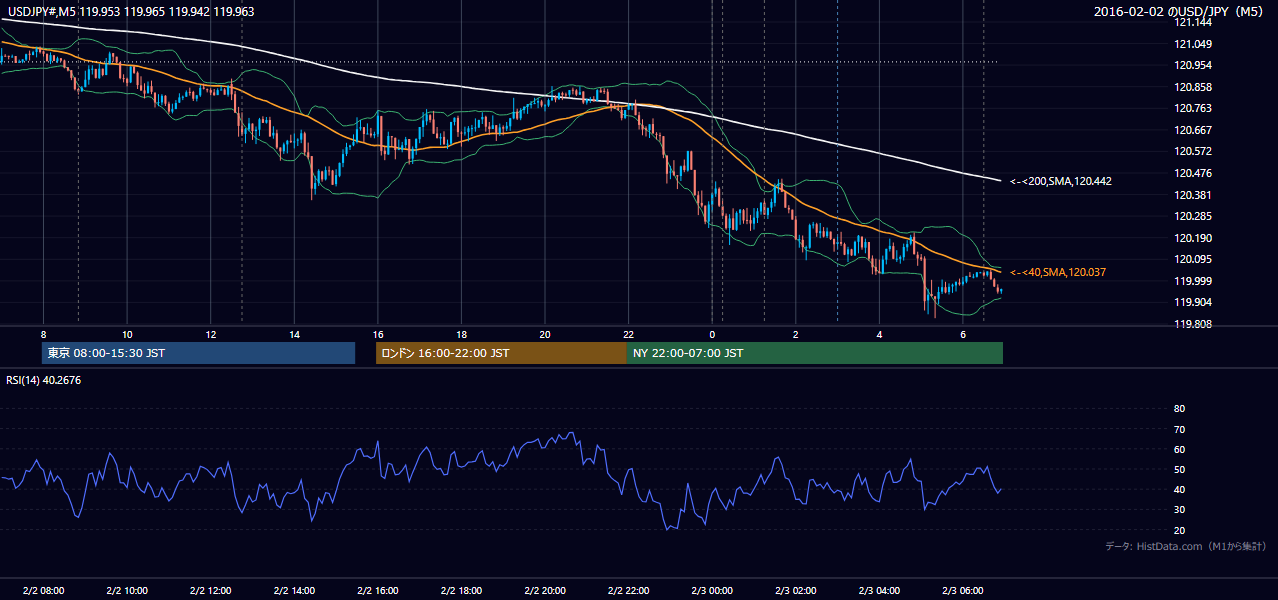
Task: Click the 2/2 14:00 time label
Action: tap(294, 591)
